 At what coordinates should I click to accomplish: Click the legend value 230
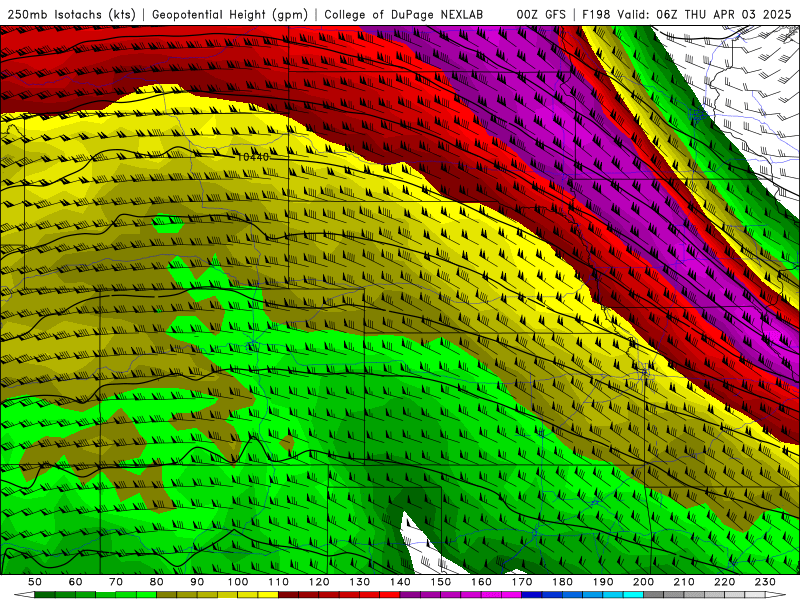click(x=765, y=582)
